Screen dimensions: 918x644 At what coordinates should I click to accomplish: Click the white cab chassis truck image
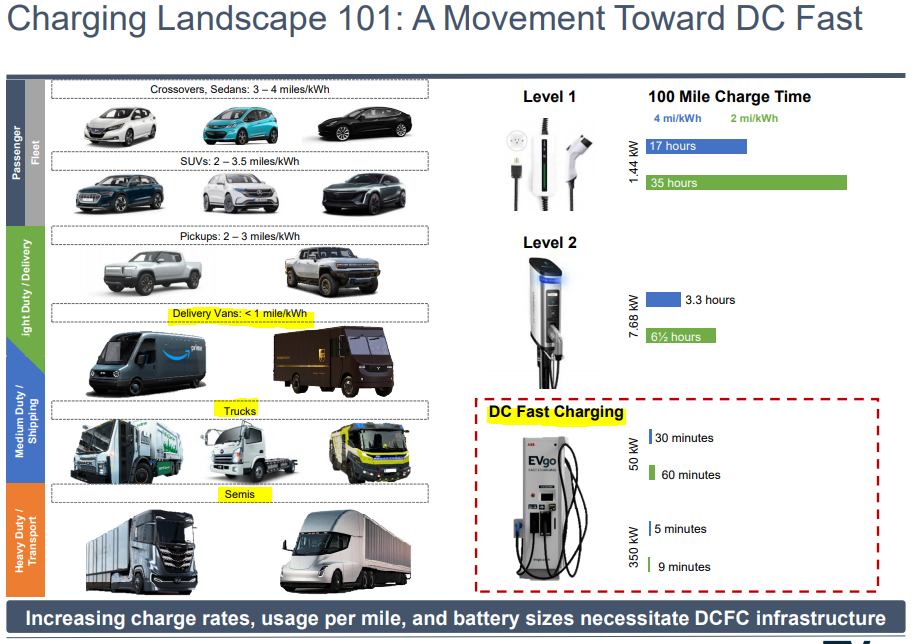250,453
